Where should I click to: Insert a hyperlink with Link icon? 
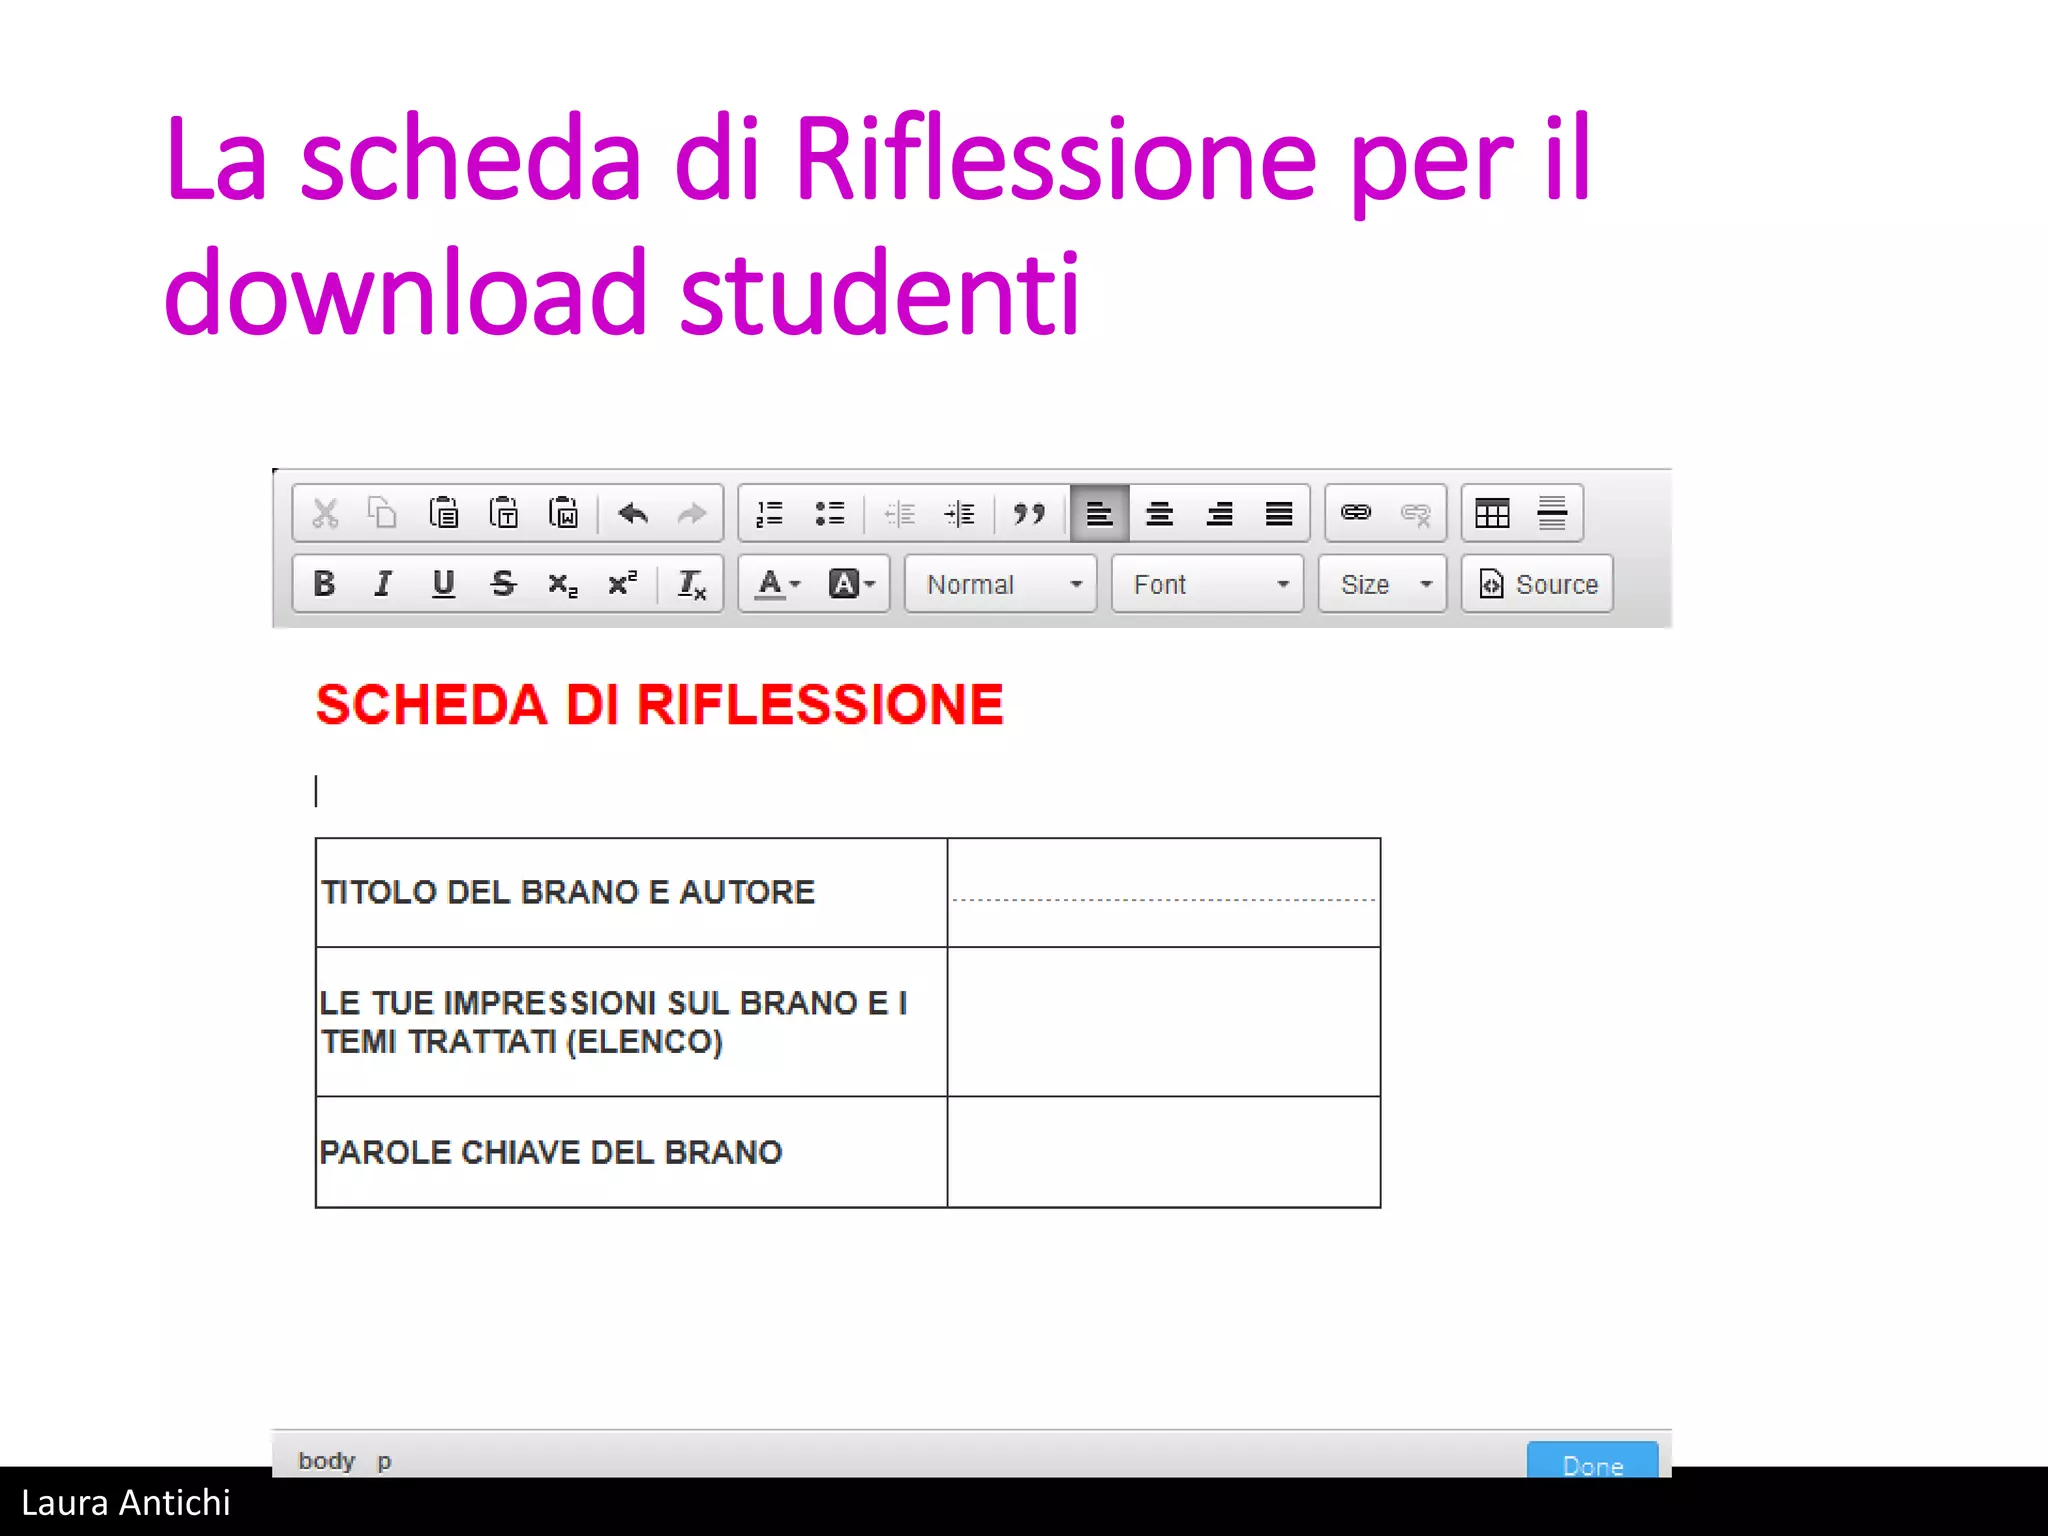(1356, 513)
